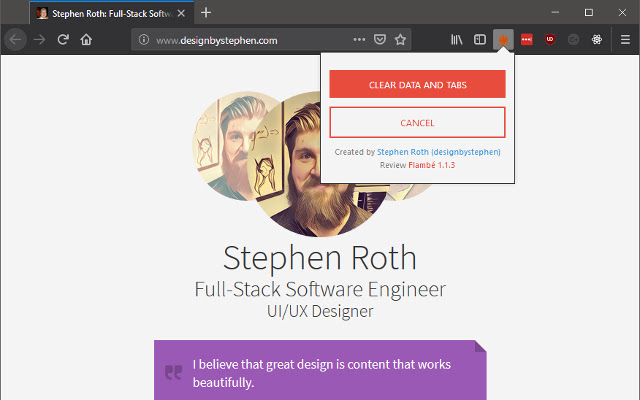Click the Flambé flame extension icon
This screenshot has width=640, height=400.
(504, 40)
